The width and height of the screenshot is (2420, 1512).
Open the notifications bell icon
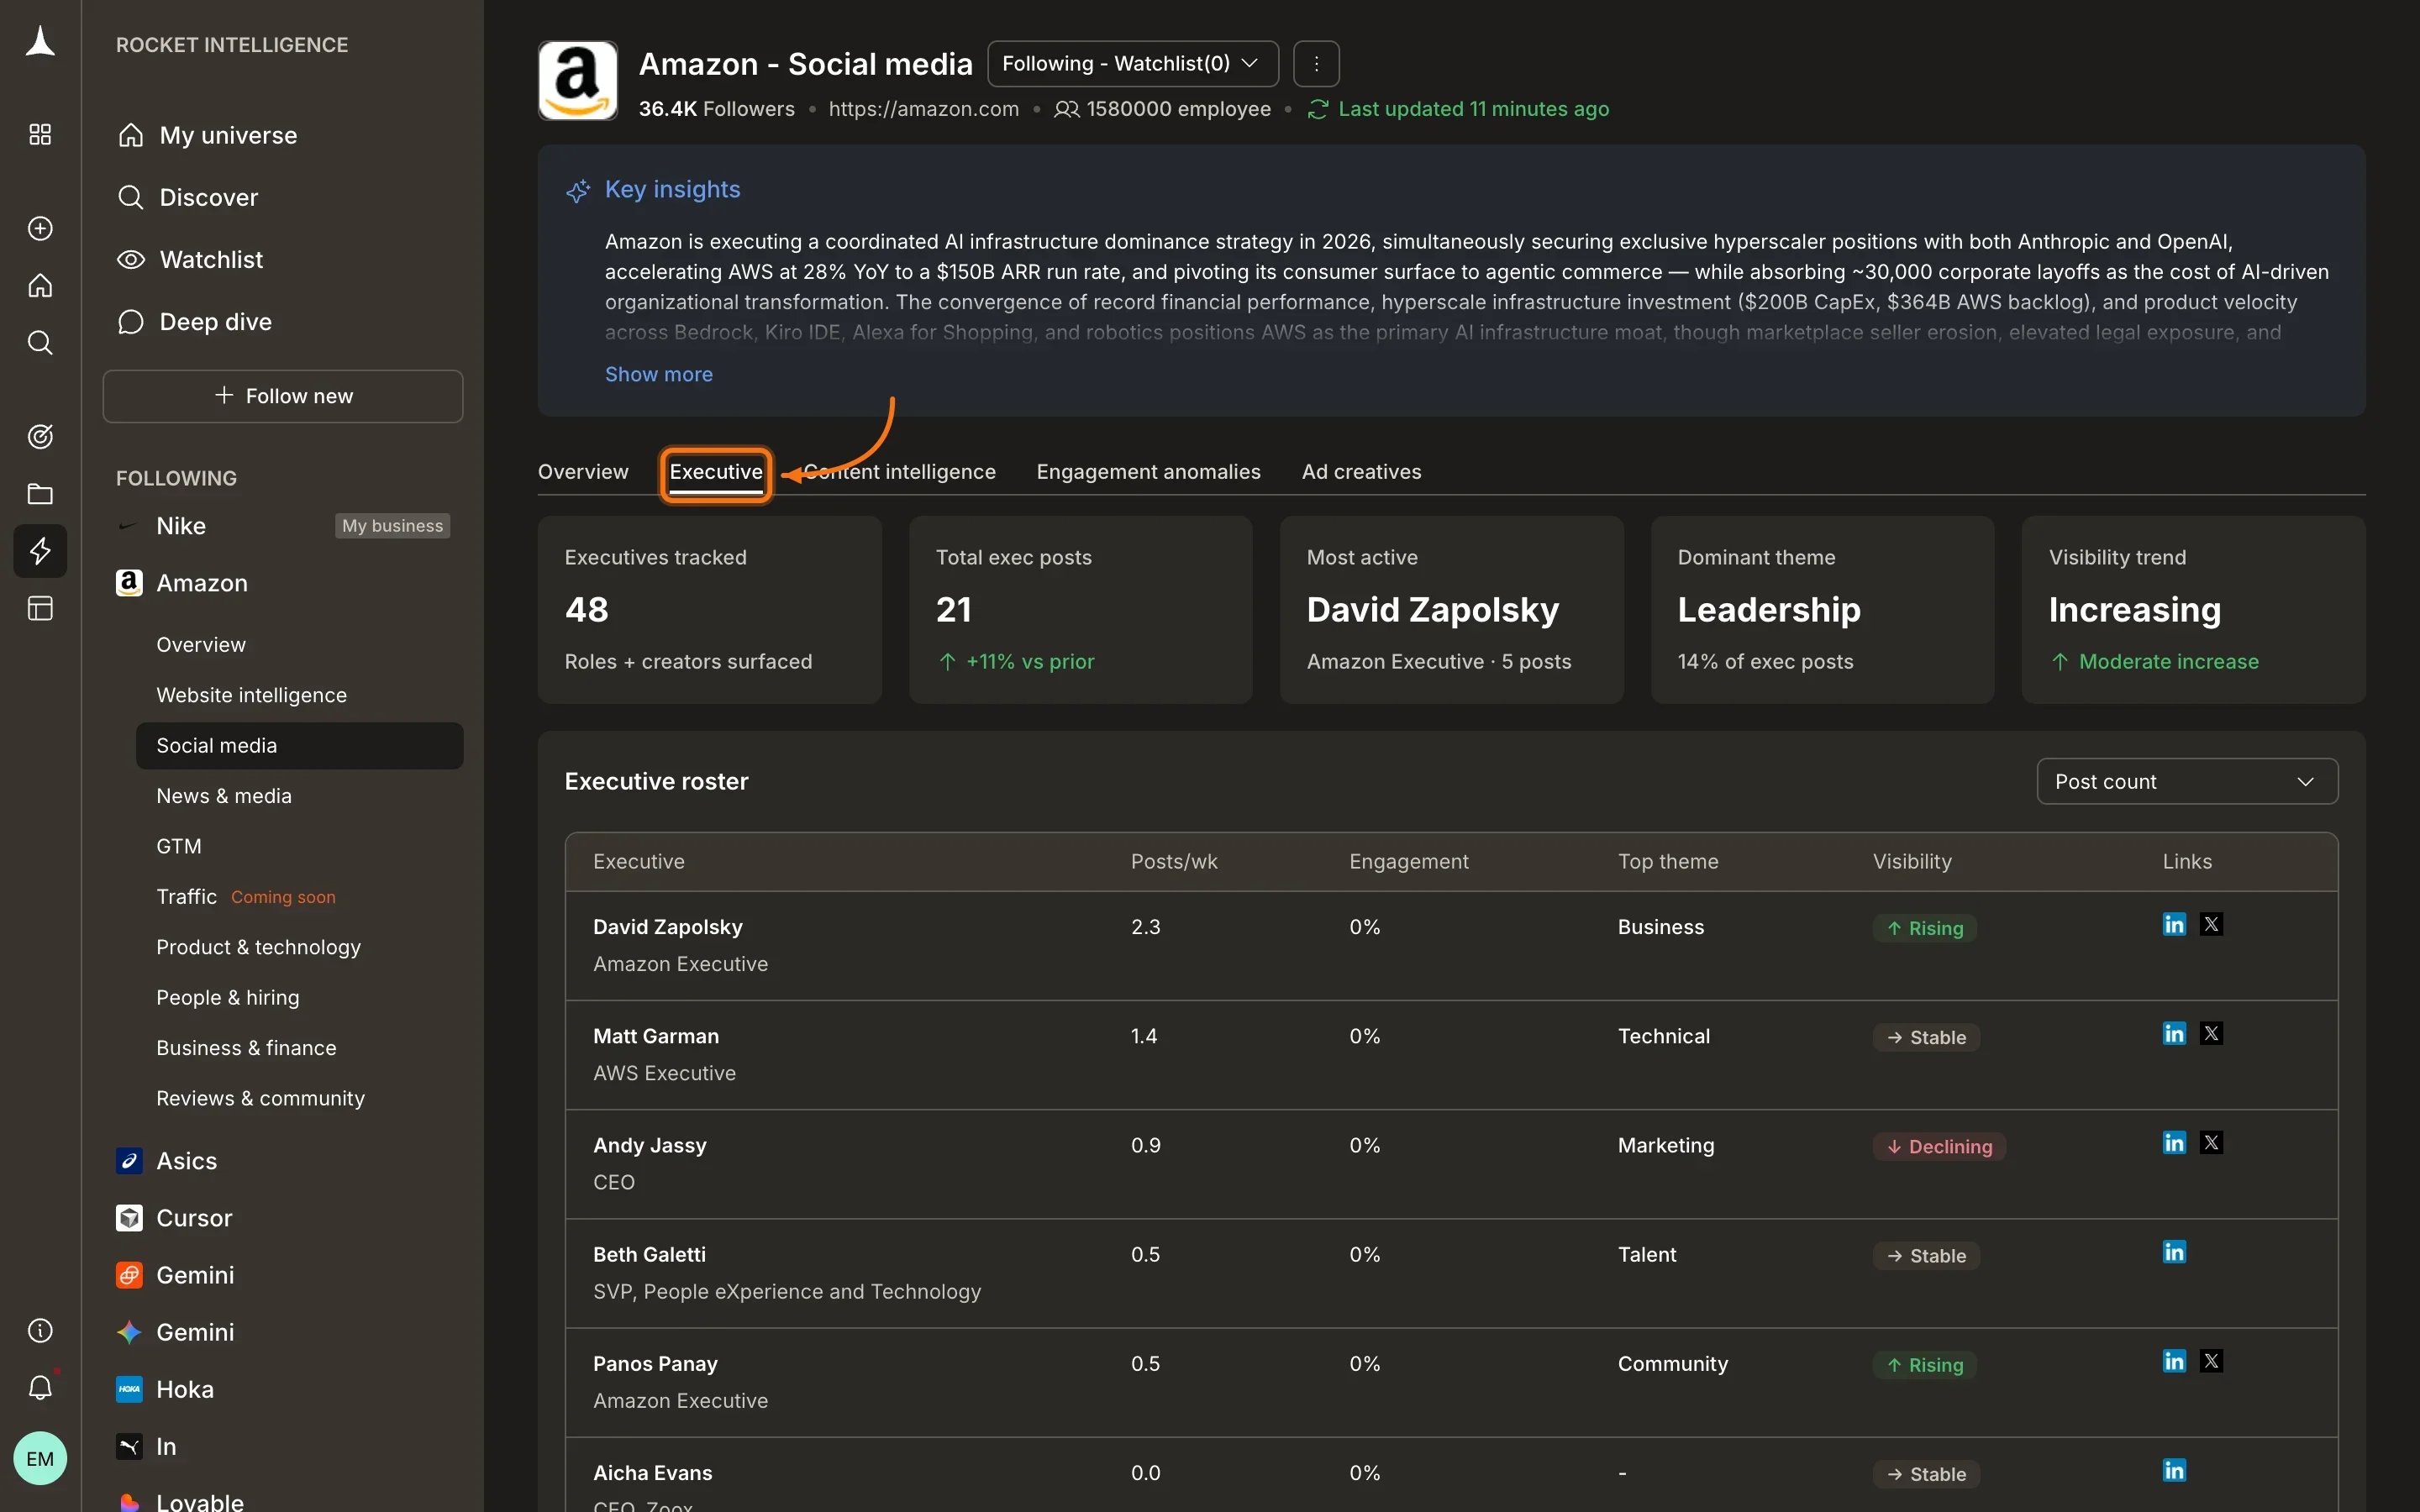pyautogui.click(x=40, y=1388)
